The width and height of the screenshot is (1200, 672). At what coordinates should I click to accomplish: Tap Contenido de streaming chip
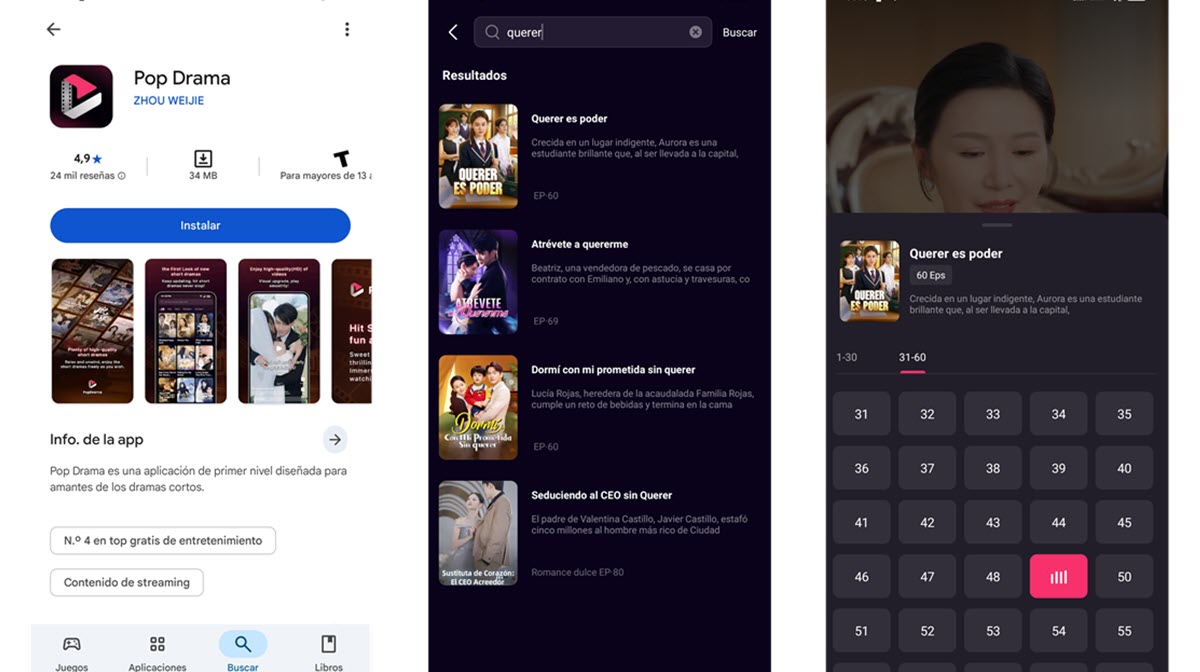[x=127, y=583]
